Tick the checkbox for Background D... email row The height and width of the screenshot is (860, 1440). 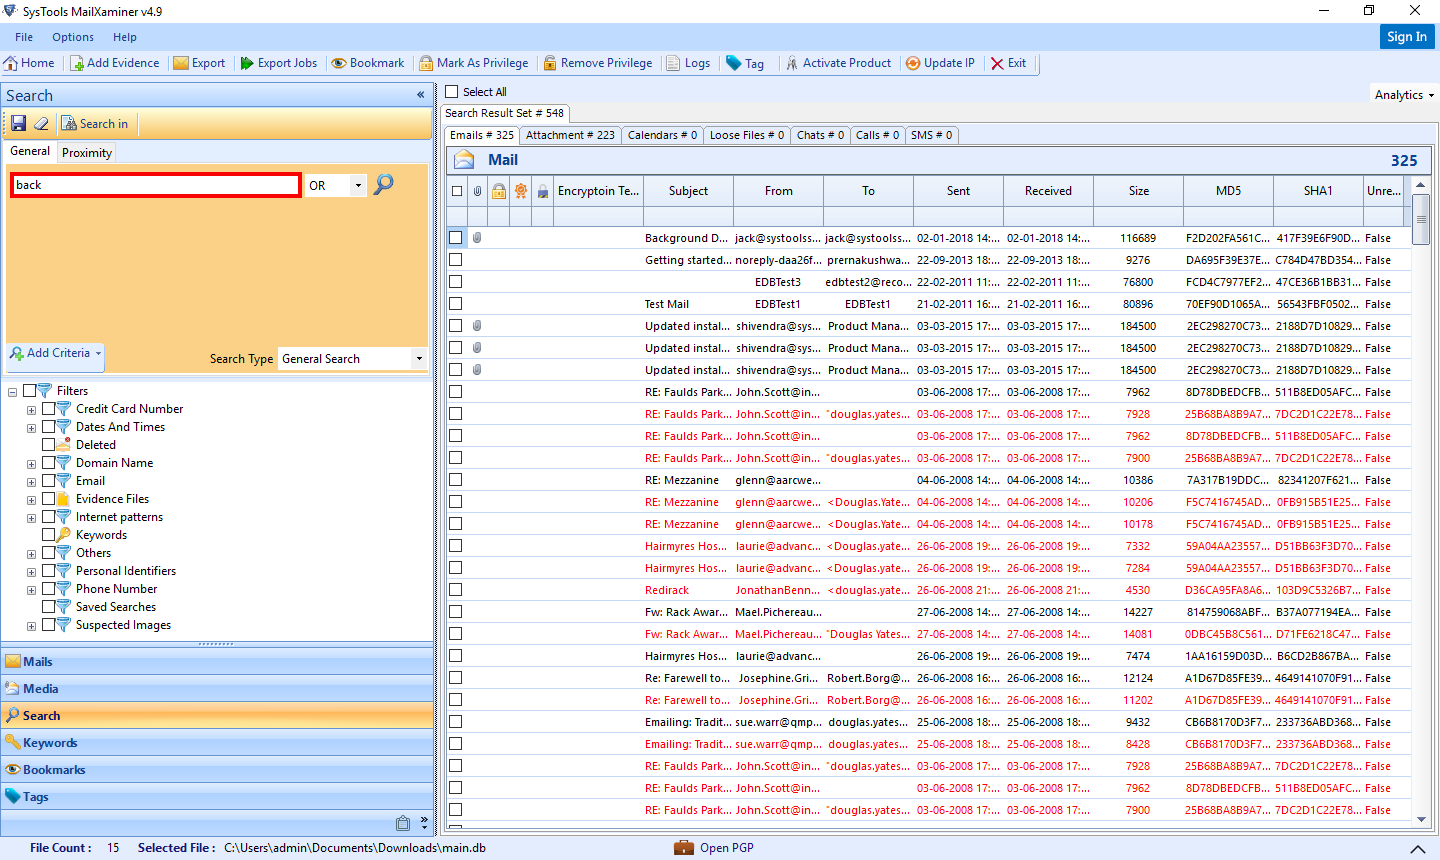pyautogui.click(x=456, y=238)
